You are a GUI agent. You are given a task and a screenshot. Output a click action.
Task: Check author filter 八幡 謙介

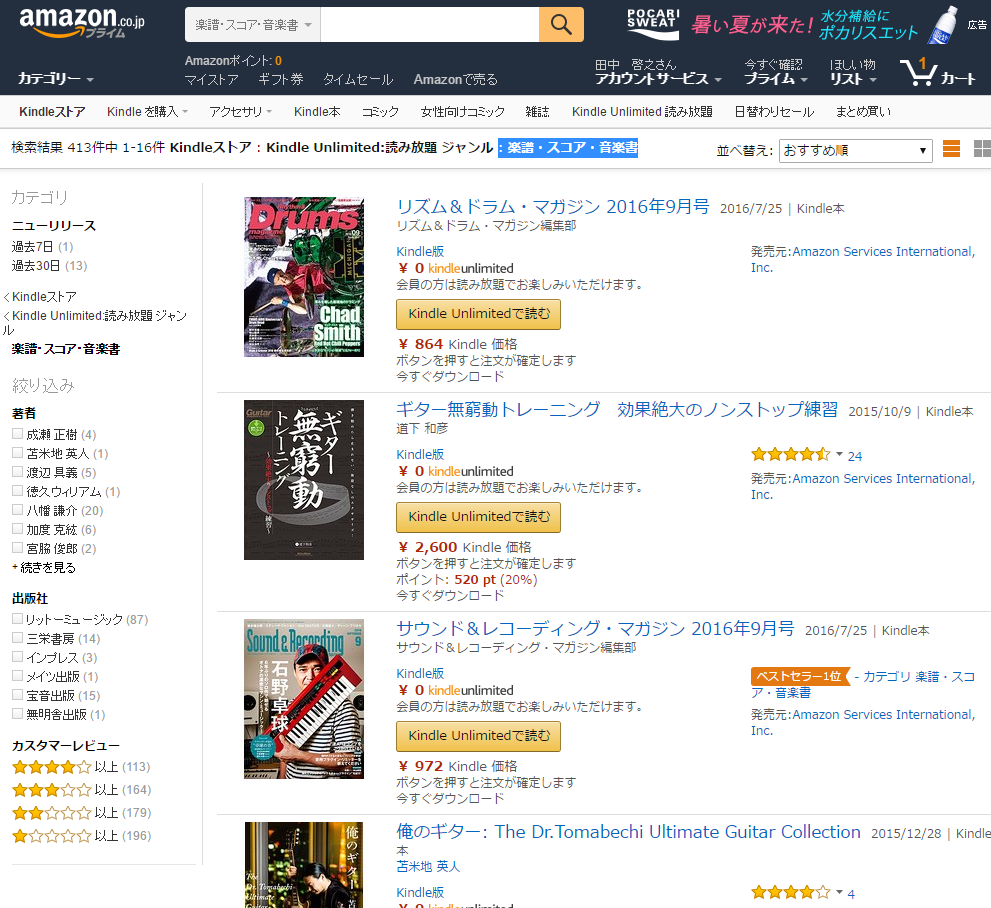point(18,509)
